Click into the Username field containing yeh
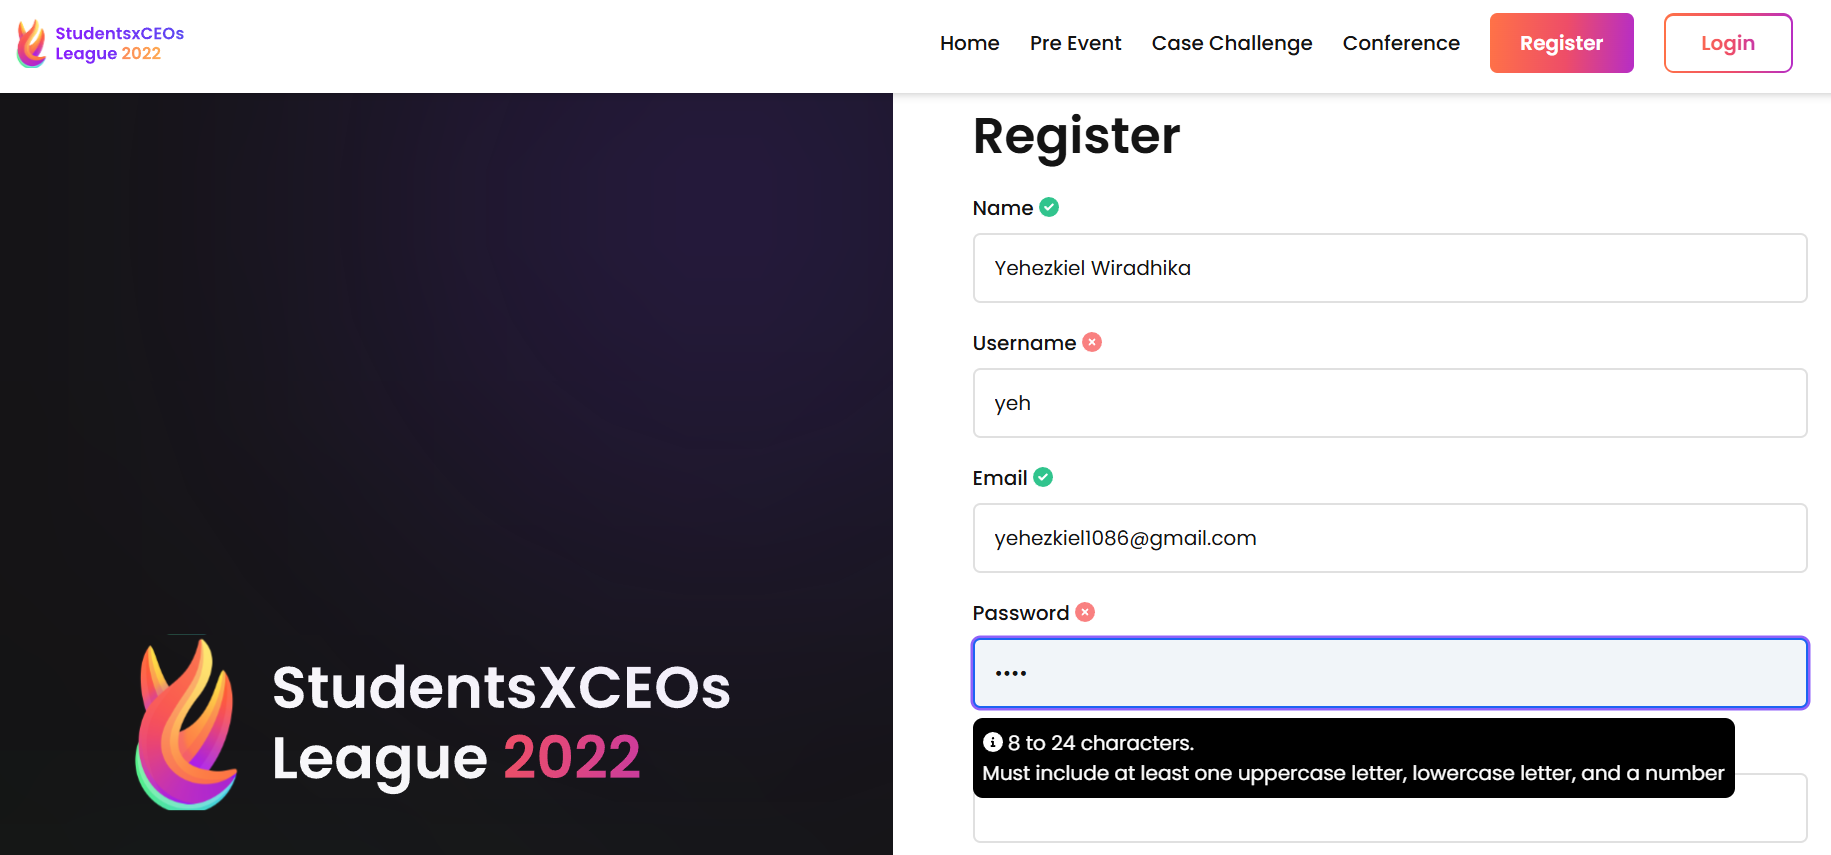 pyautogui.click(x=1389, y=403)
